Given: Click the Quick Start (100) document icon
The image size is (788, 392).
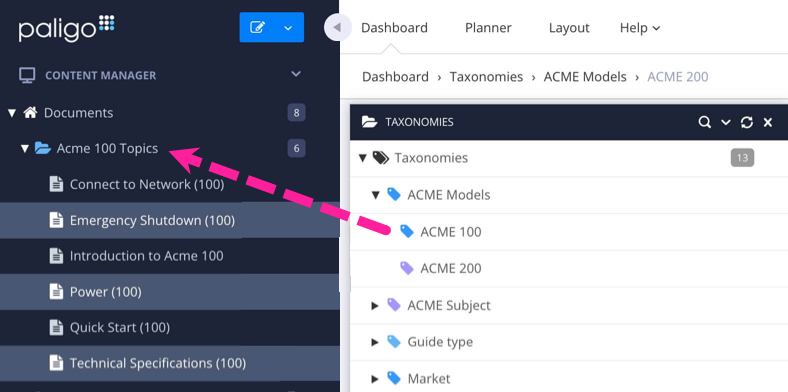Looking at the screenshot, I should coord(56,327).
